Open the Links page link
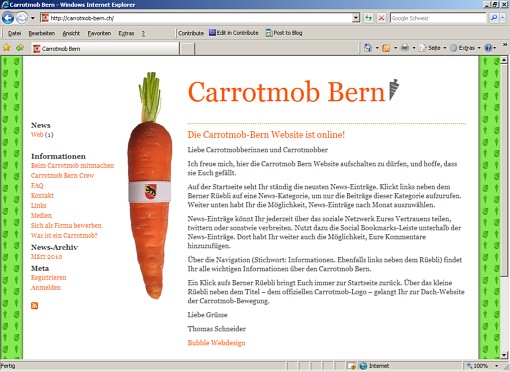Screen dimensions: 510x372 pos(39,205)
